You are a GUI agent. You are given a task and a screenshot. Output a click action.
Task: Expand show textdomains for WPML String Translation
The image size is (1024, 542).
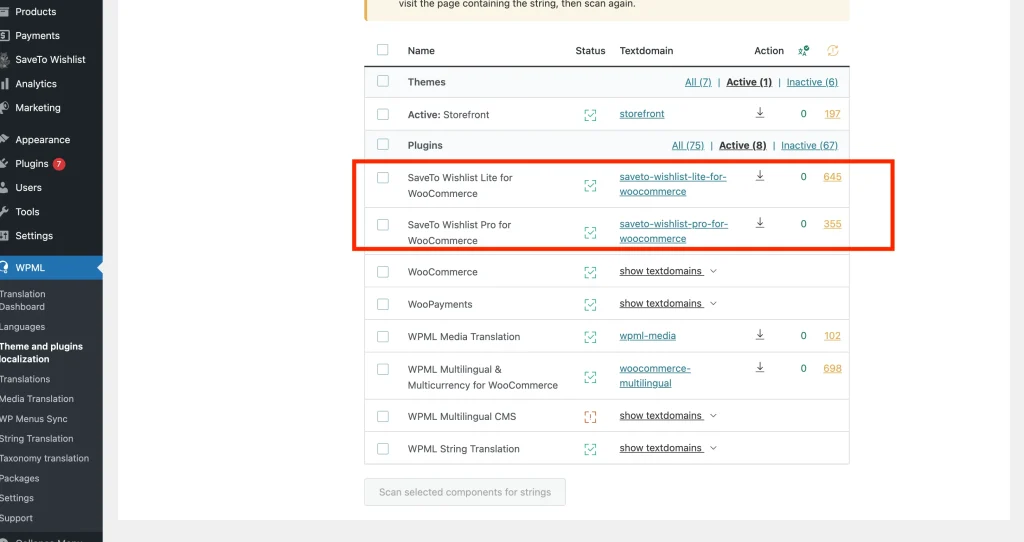tap(667, 448)
